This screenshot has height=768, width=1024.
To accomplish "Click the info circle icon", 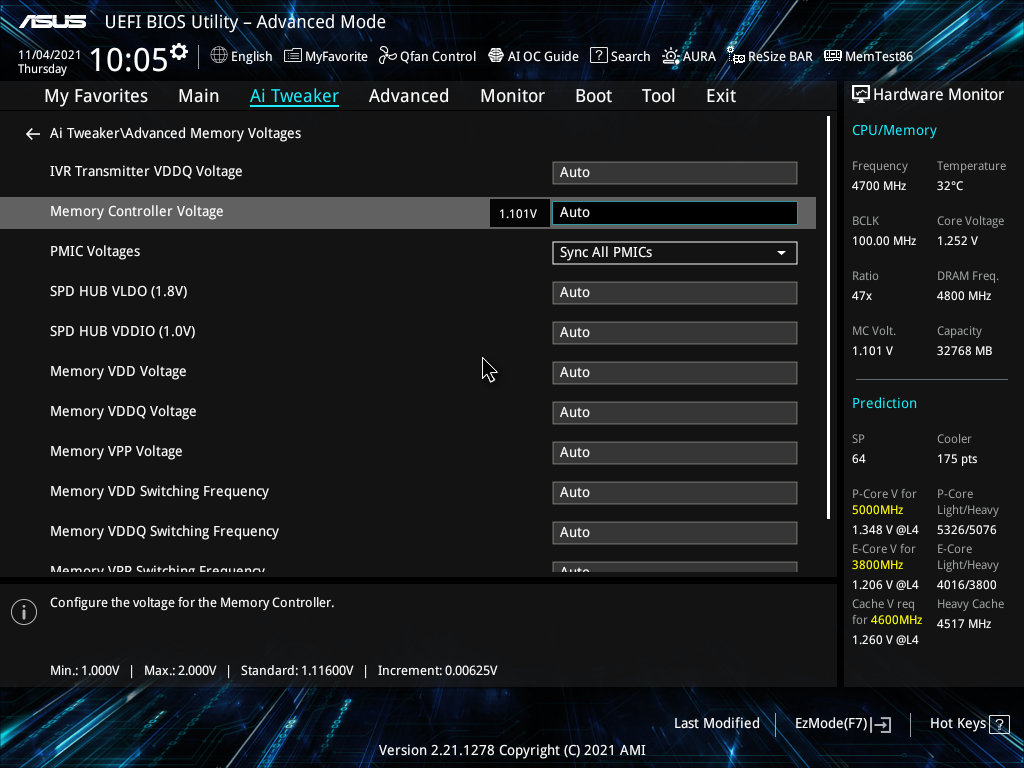I will coord(24,612).
